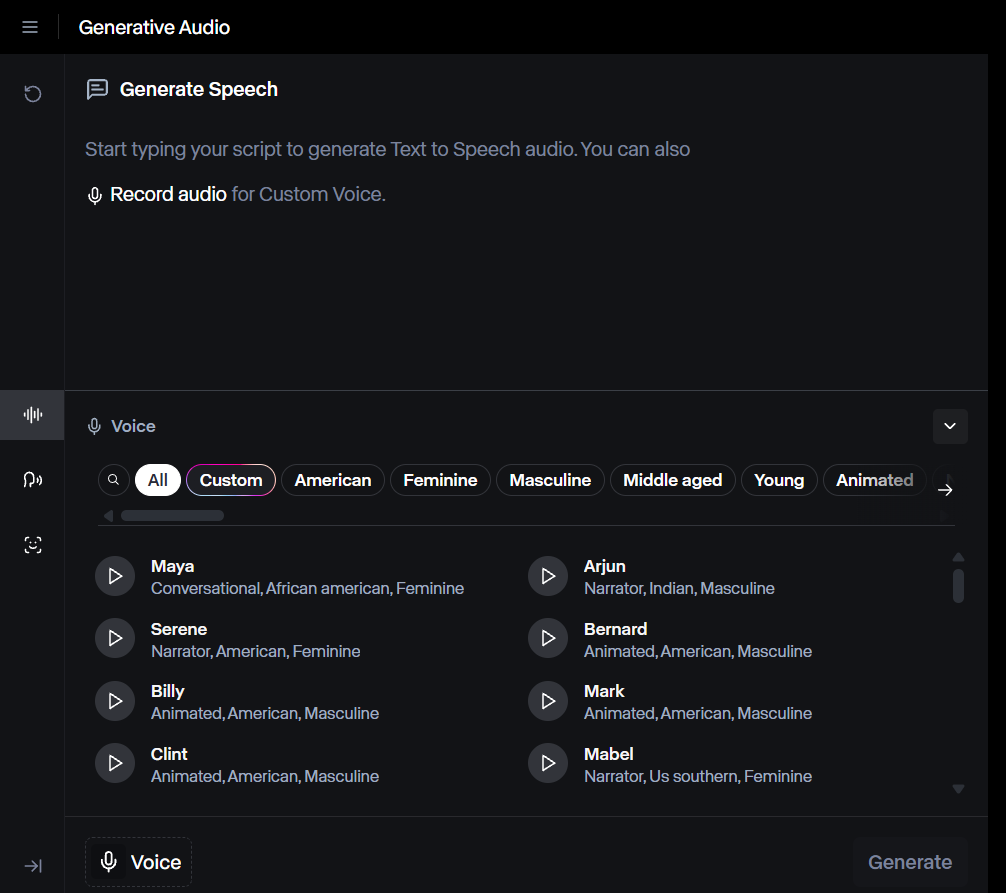This screenshot has height=893, width=1006.
Task: Play the Mabel voice preview
Action: [547, 764]
